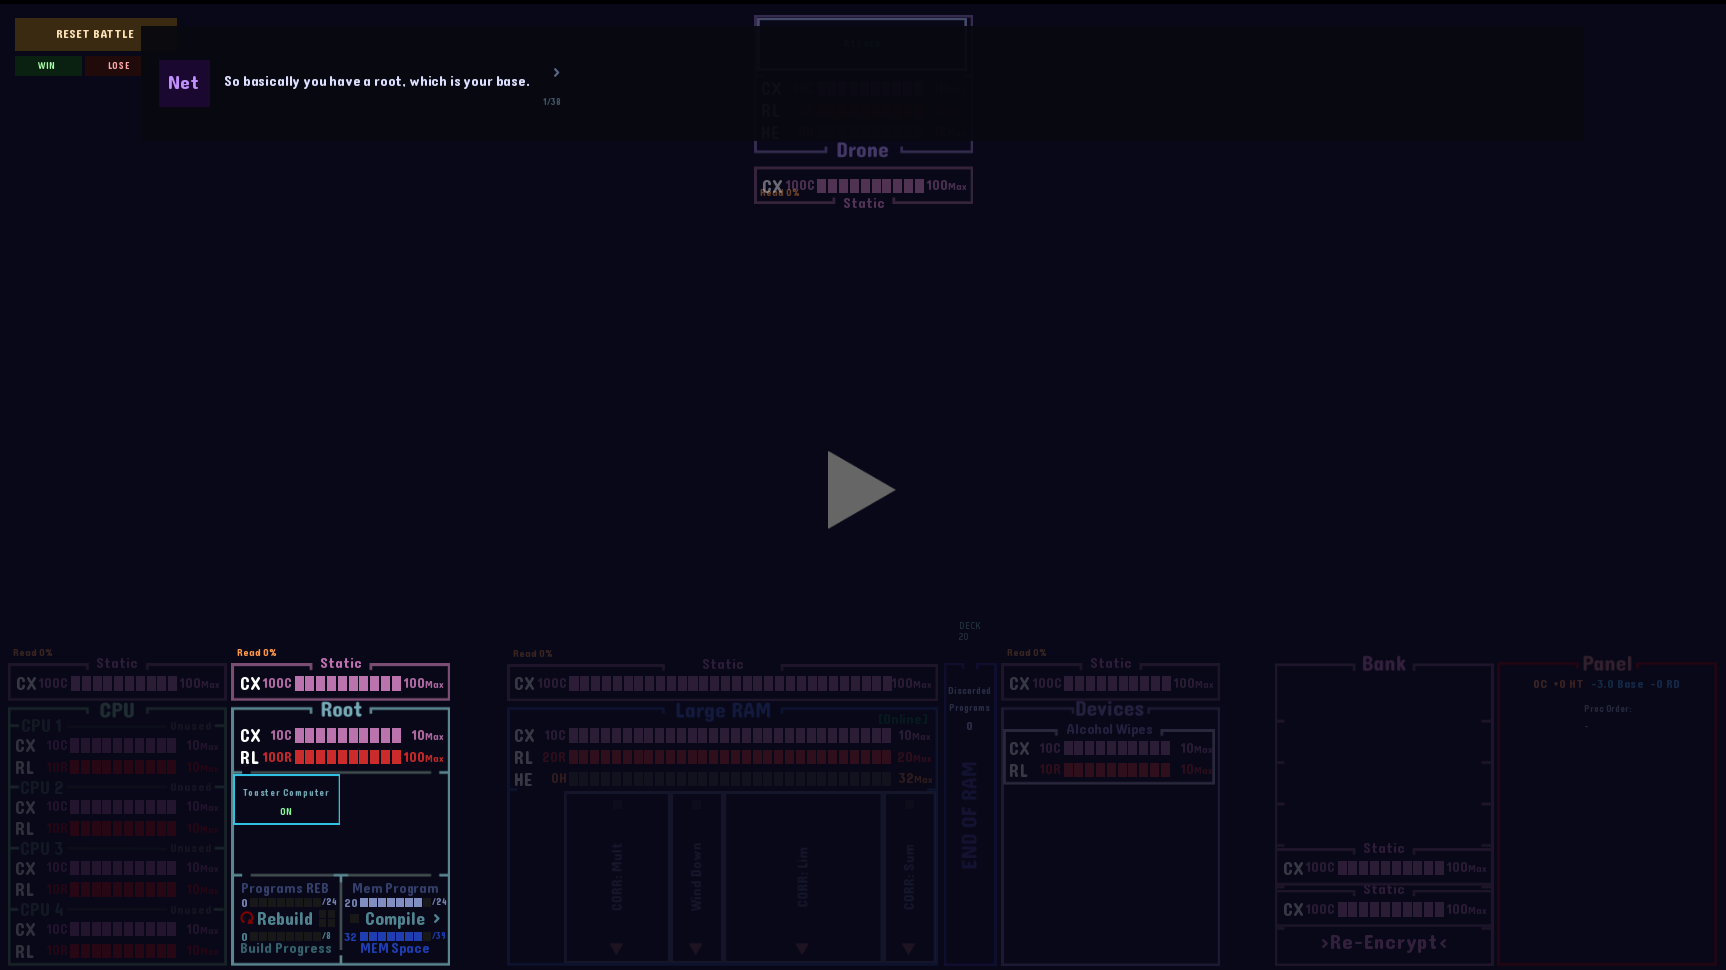Select the CPU 4 row header
Viewport: 1726px width, 970px height.
[42, 910]
